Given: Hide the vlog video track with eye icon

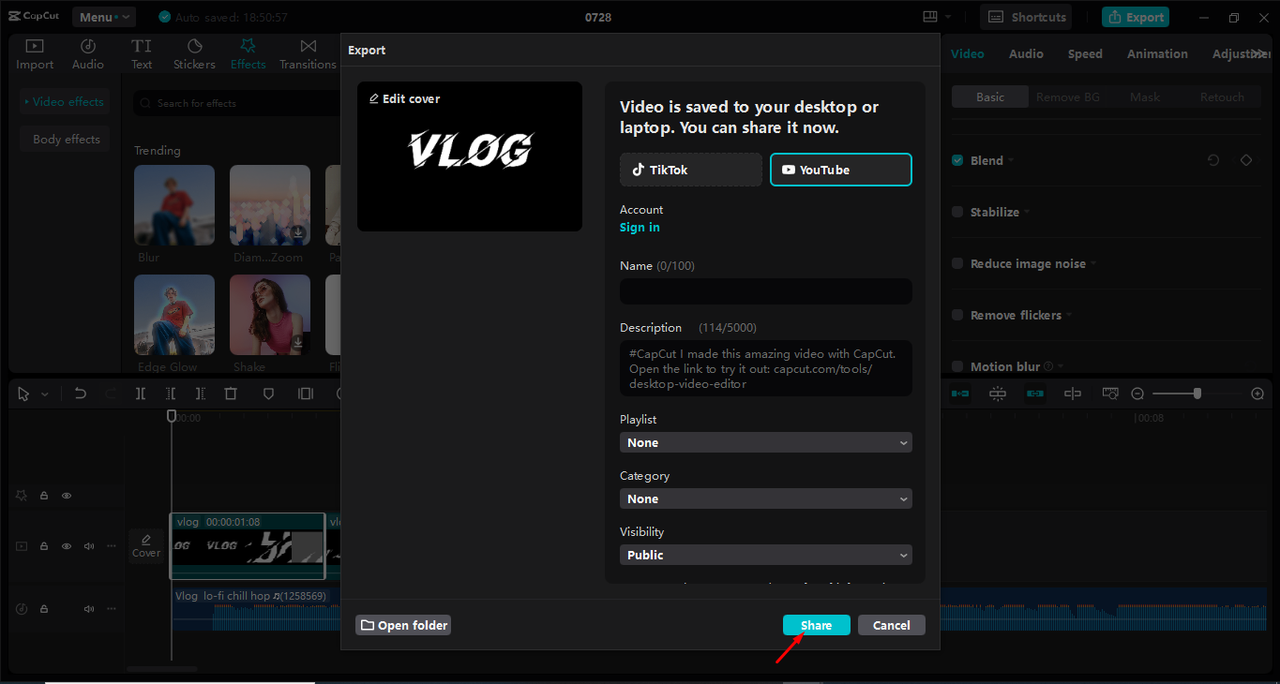Looking at the screenshot, I should click(x=67, y=546).
